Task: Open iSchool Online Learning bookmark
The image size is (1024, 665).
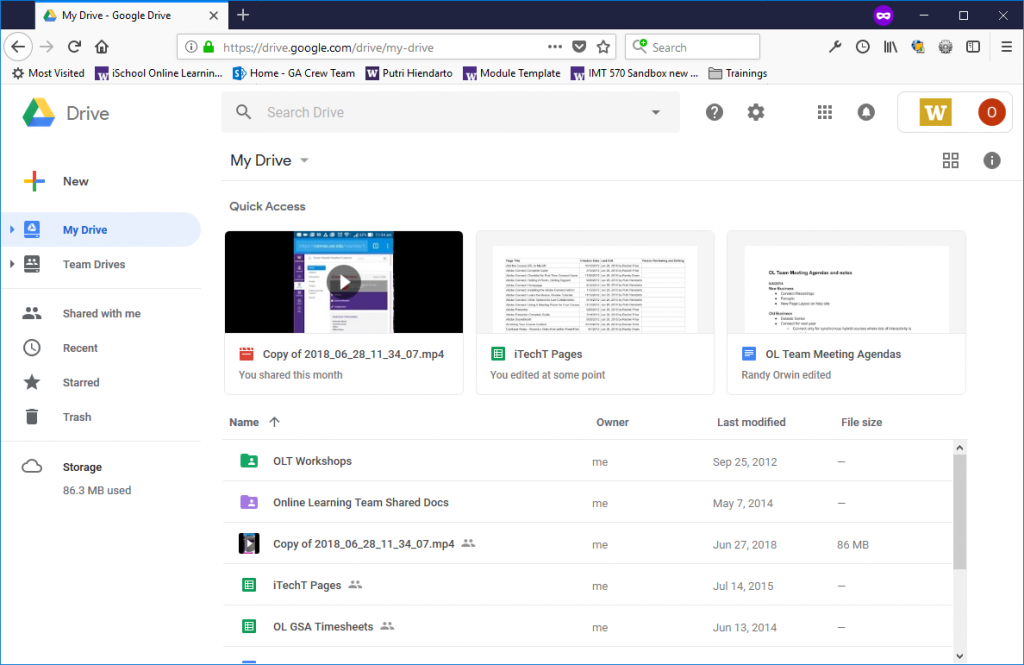Action: [159, 73]
